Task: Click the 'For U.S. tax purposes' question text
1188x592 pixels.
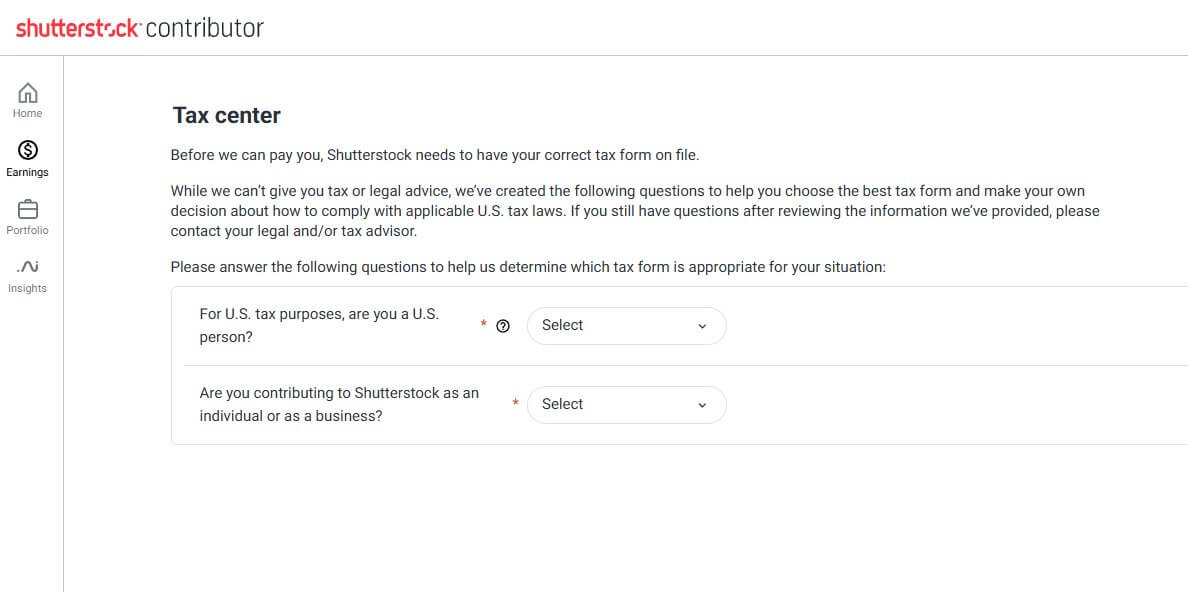Action: coord(319,325)
